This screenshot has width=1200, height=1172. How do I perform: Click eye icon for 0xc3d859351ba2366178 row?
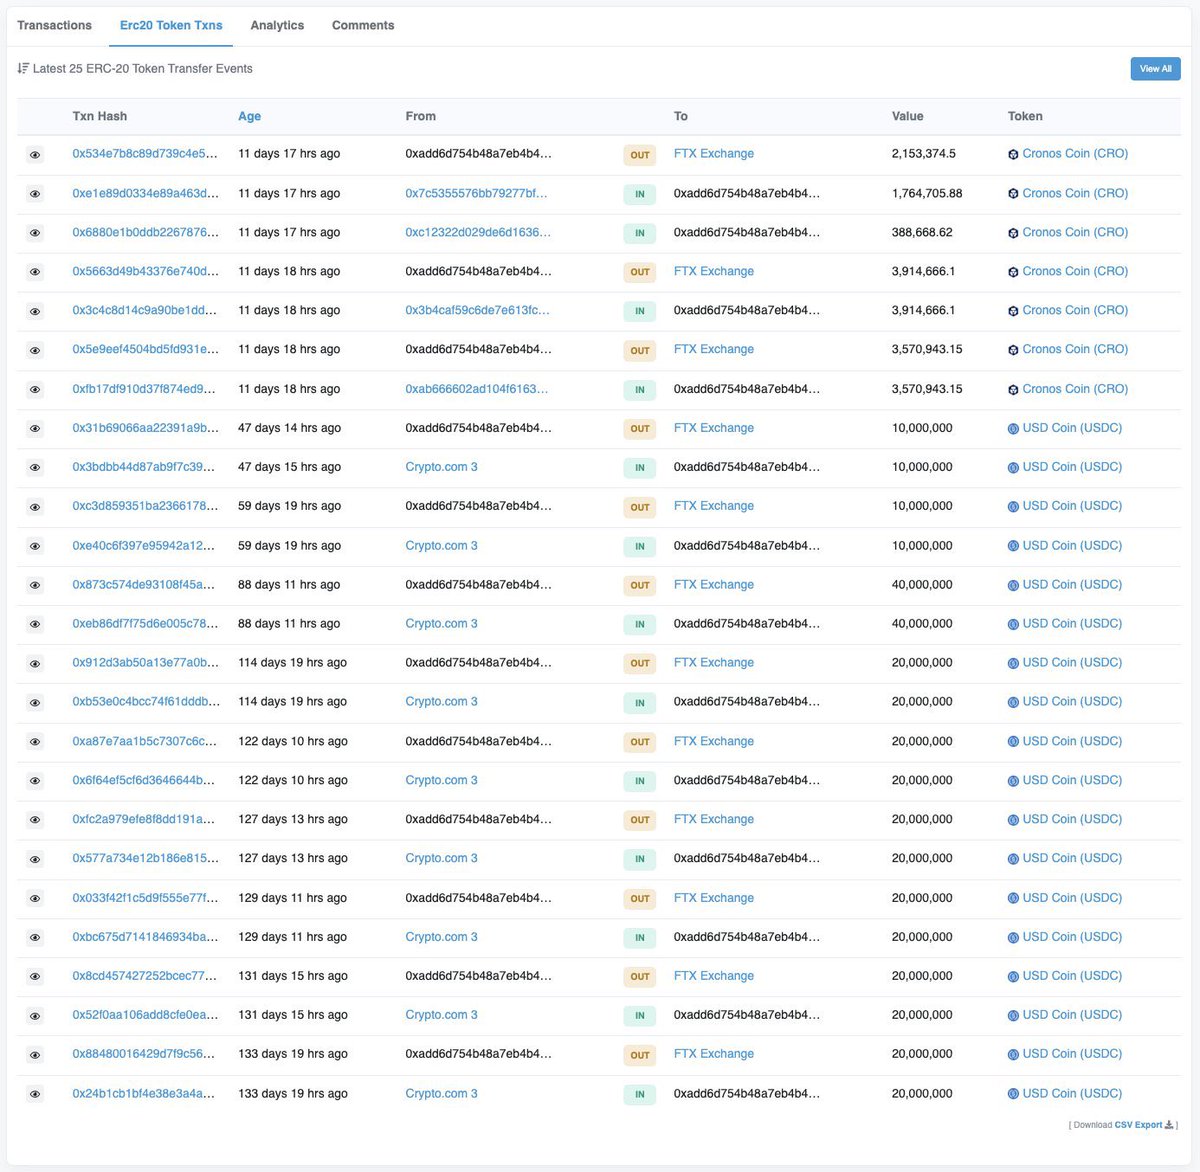[x=35, y=507]
